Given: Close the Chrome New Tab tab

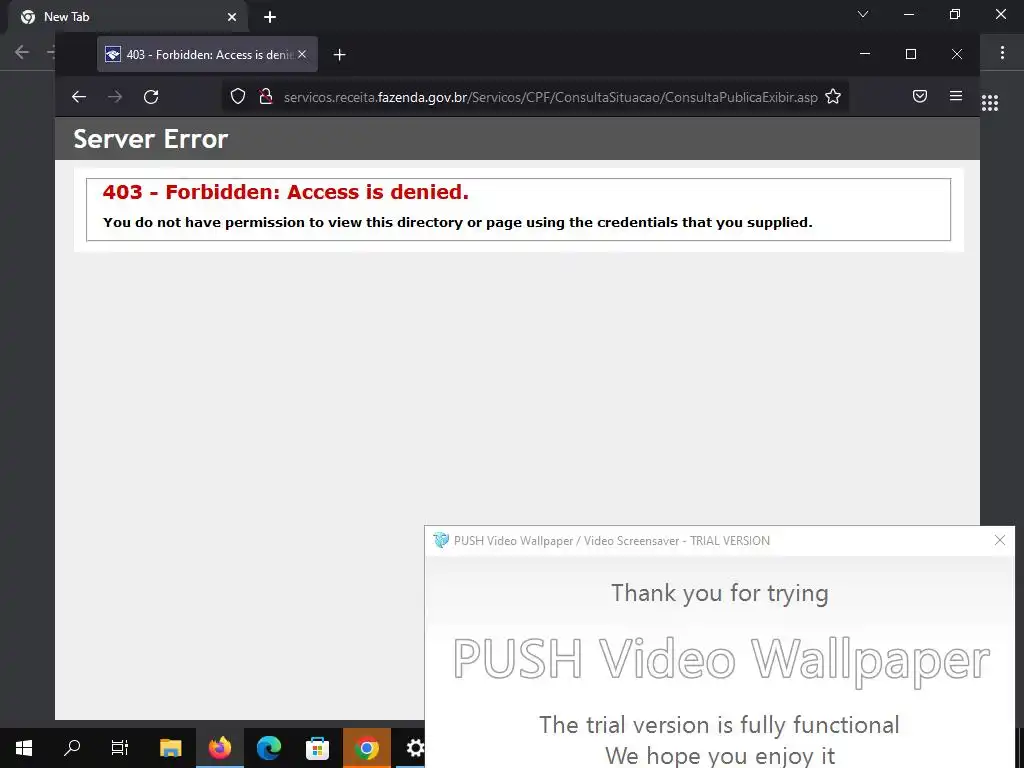Looking at the screenshot, I should pyautogui.click(x=232, y=17).
